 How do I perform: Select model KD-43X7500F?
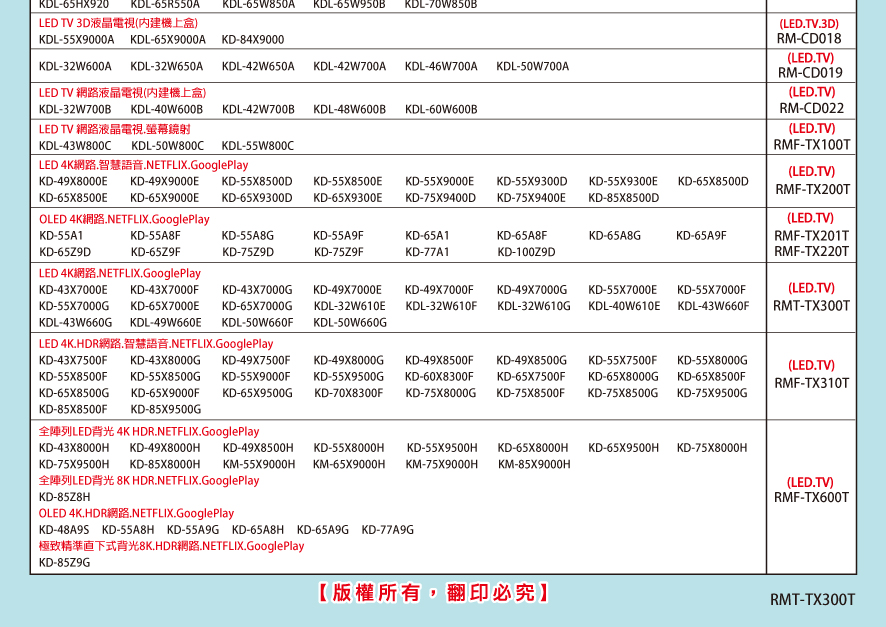point(73,360)
